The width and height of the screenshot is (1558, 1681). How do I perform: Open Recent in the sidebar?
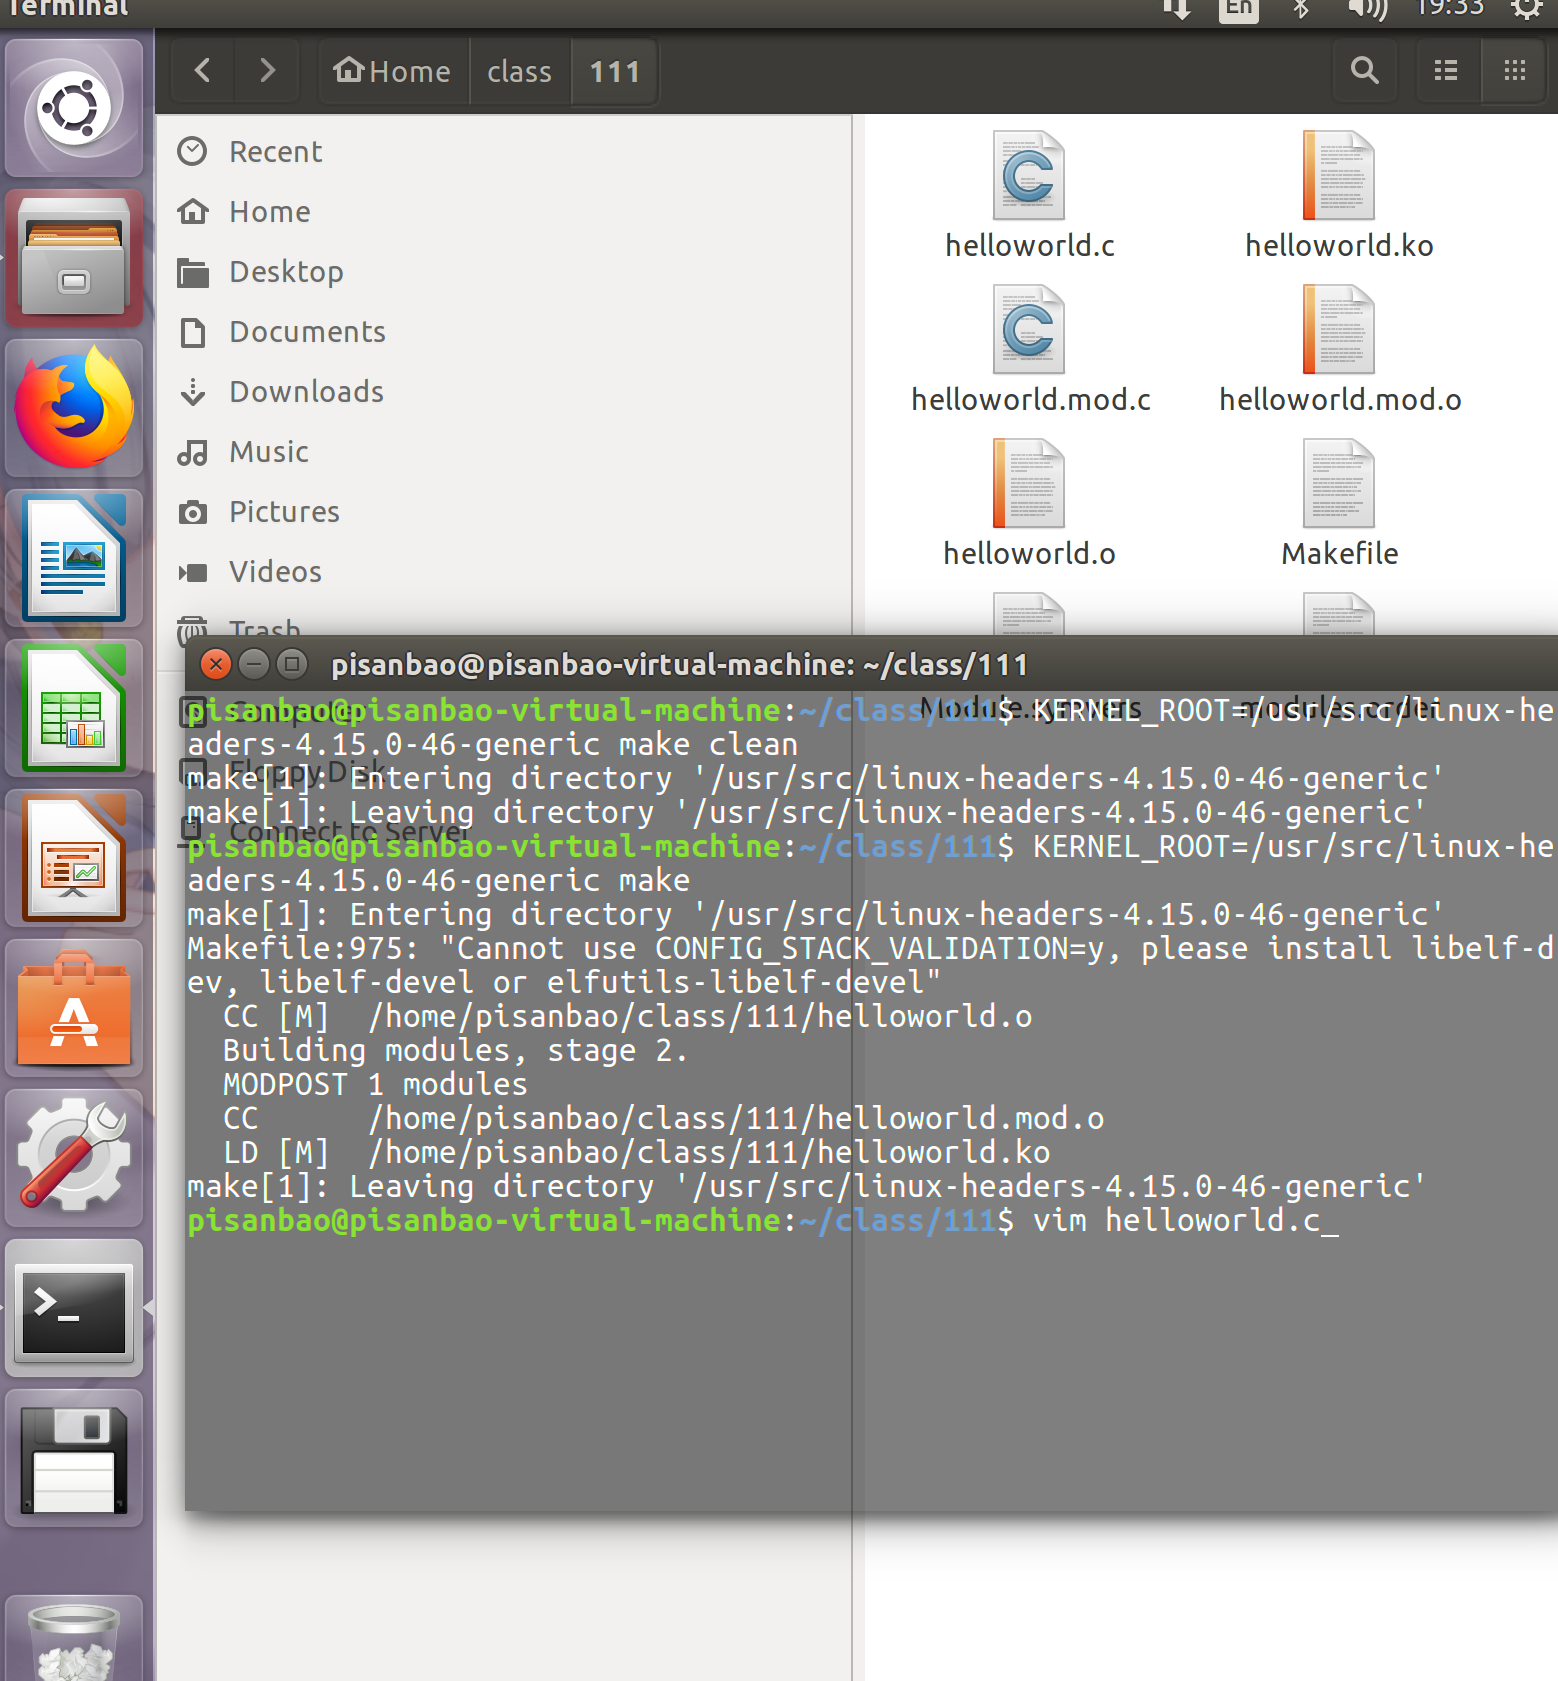pos(275,152)
